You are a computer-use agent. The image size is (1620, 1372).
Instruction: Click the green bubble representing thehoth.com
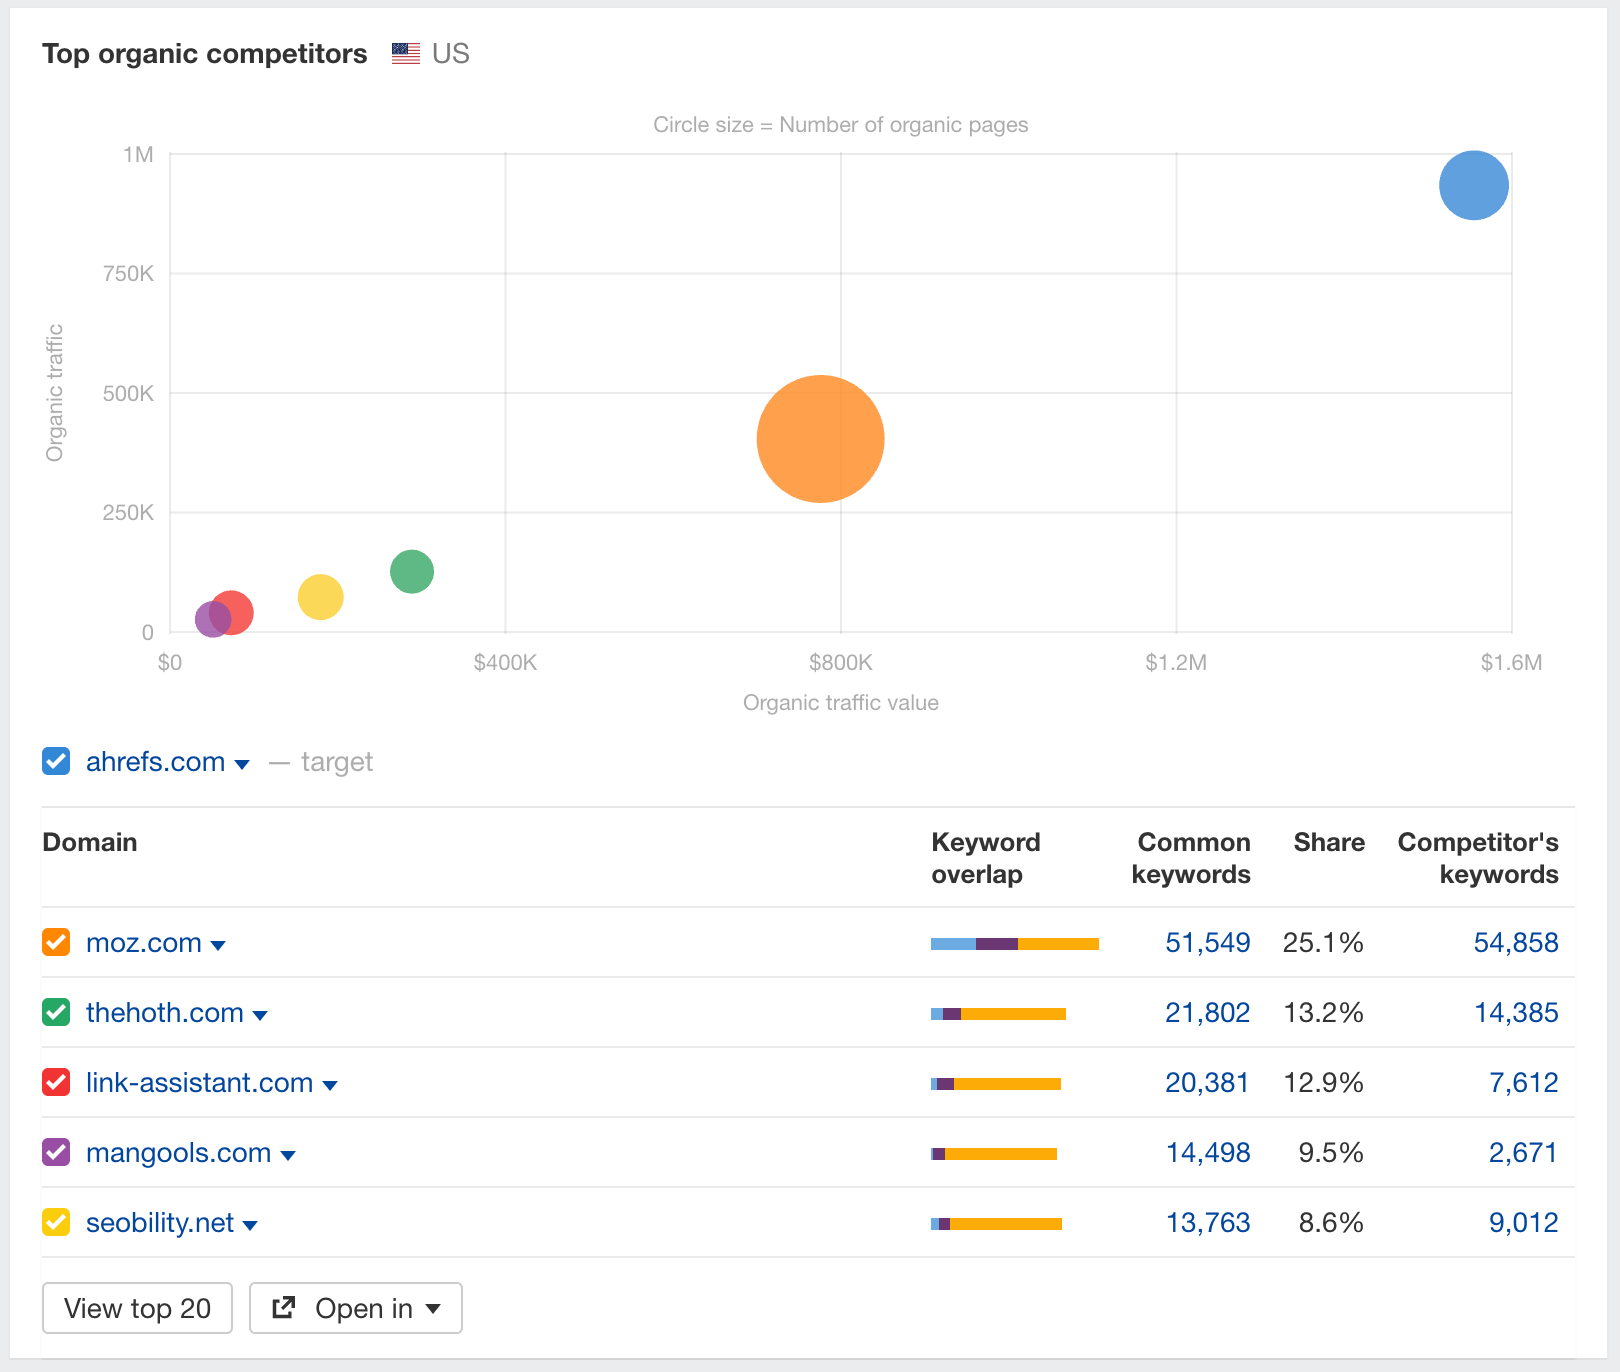411,572
